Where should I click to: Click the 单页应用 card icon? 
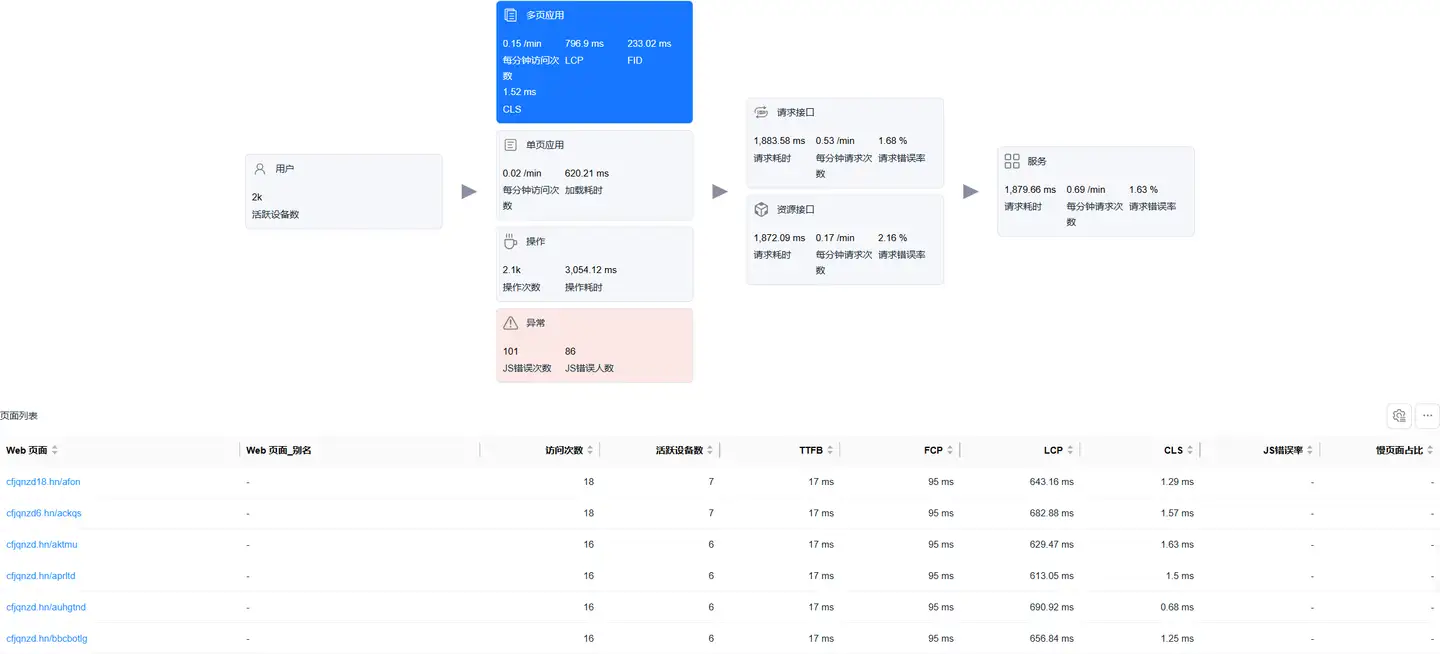pos(510,145)
